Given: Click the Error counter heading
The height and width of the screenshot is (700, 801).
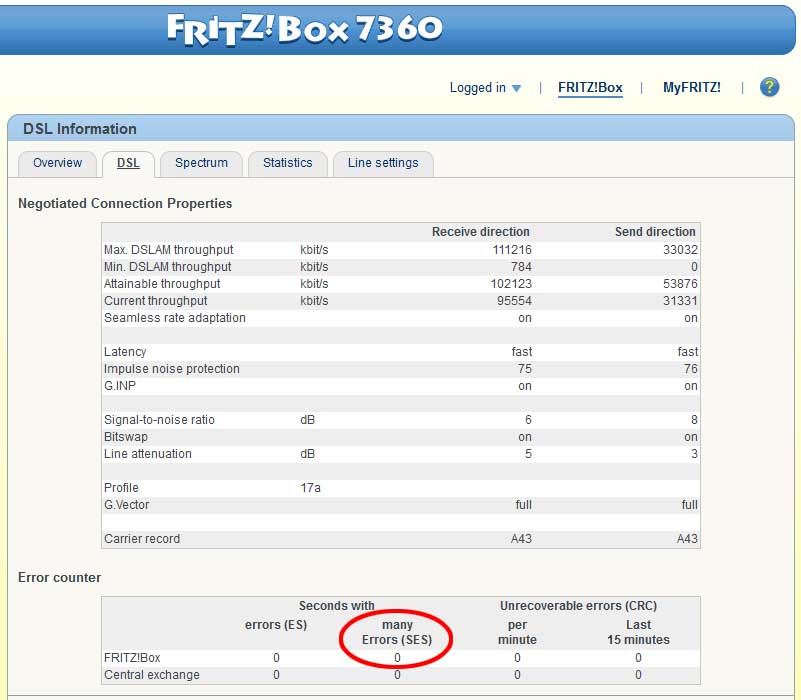Looking at the screenshot, I should (x=59, y=578).
